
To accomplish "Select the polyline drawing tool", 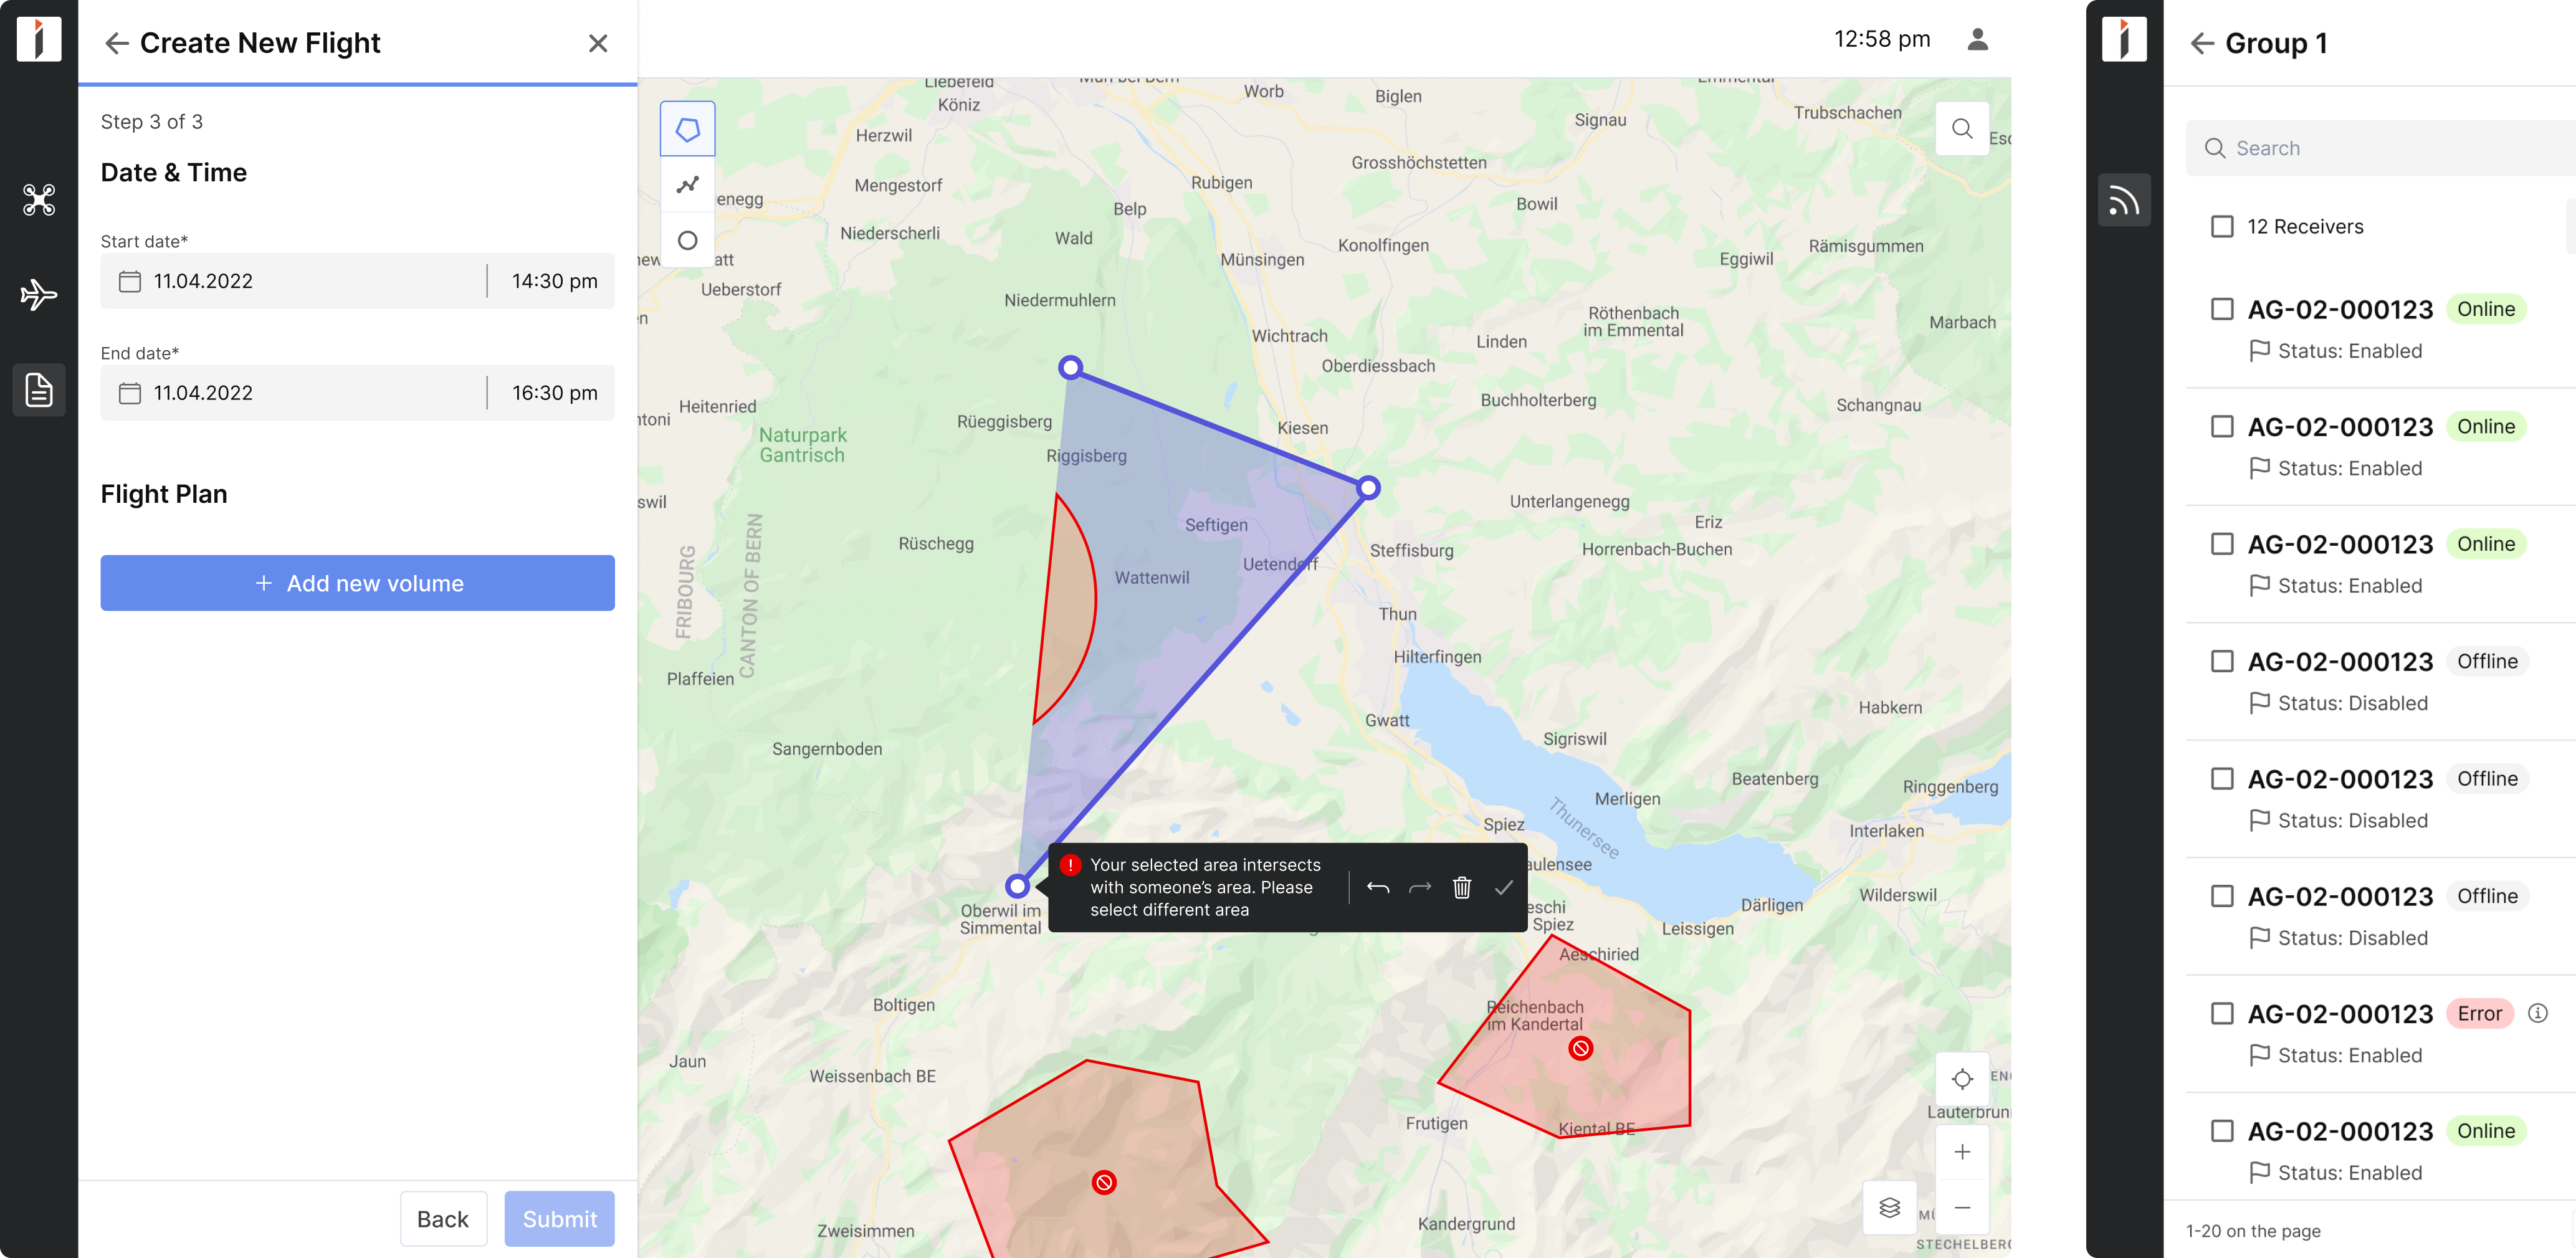I will [687, 185].
